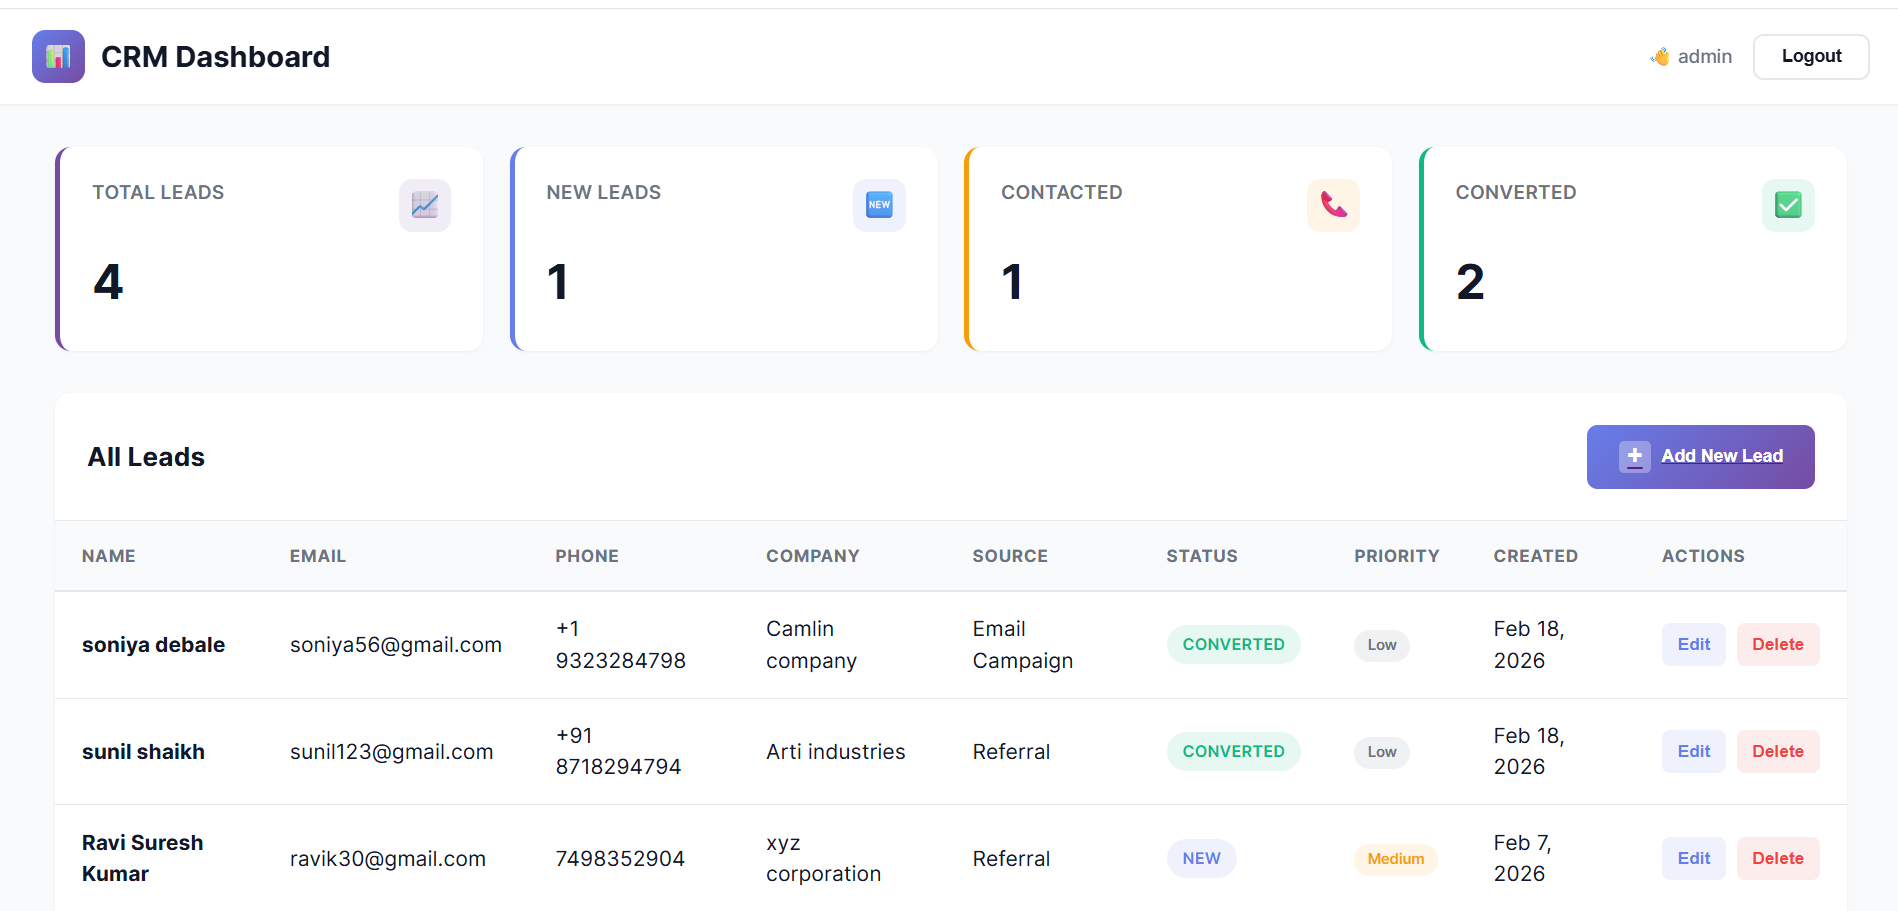Viewport: 1898px width, 911px height.
Task: Click the NEW badge icon on New Leads card
Action: tap(879, 205)
